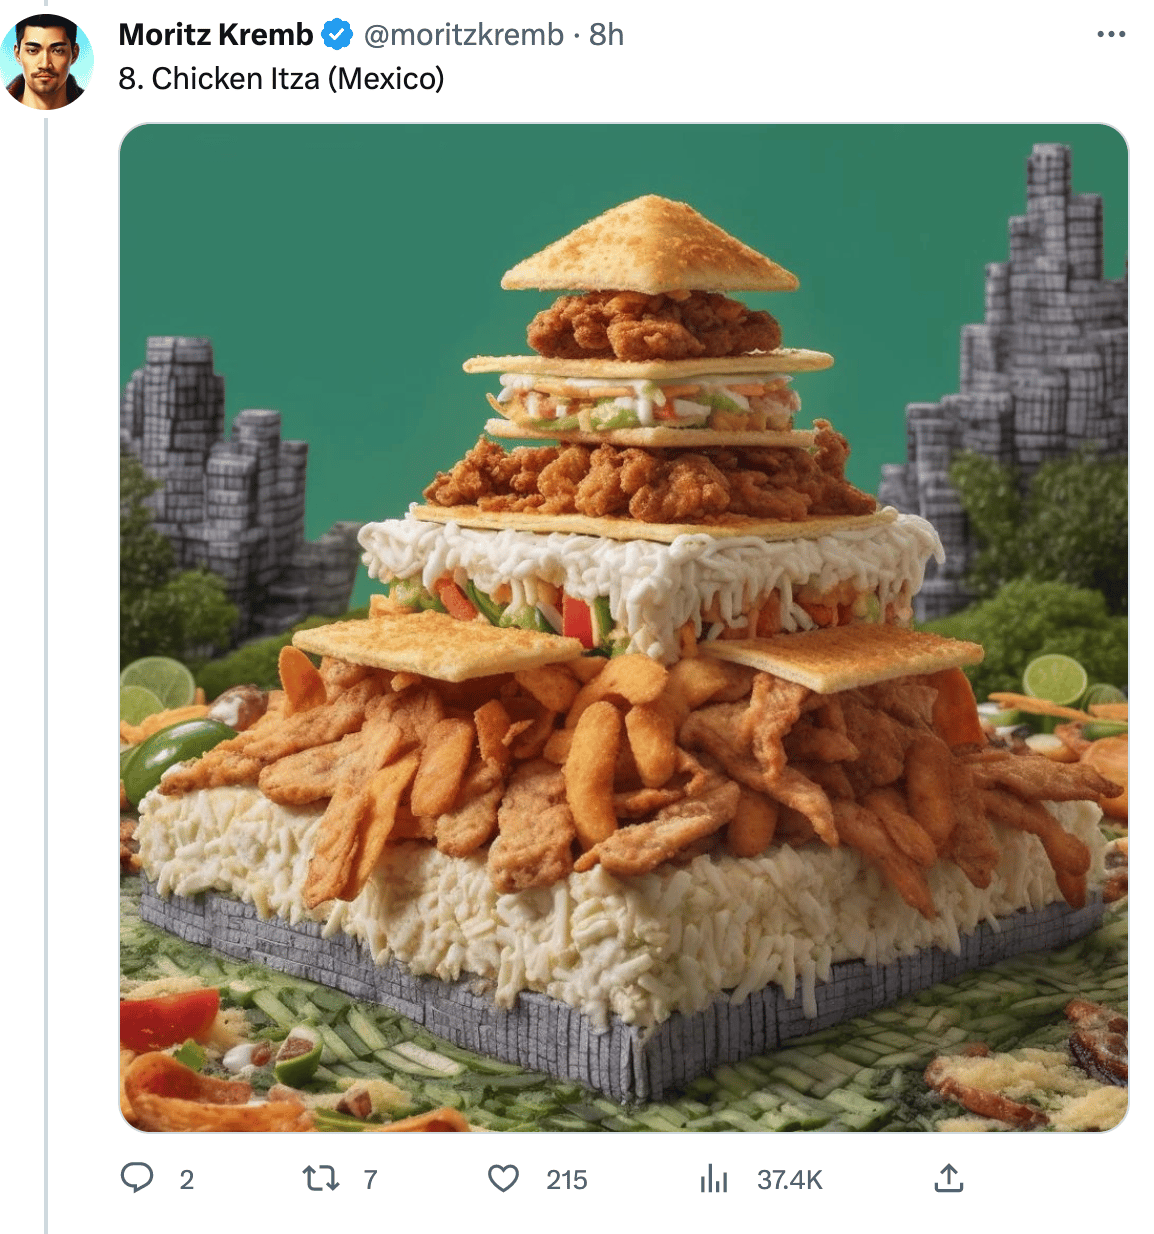Click the tweet text '8. Chicken Itza (Mexico)'
The image size is (1154, 1234).
[x=281, y=78]
